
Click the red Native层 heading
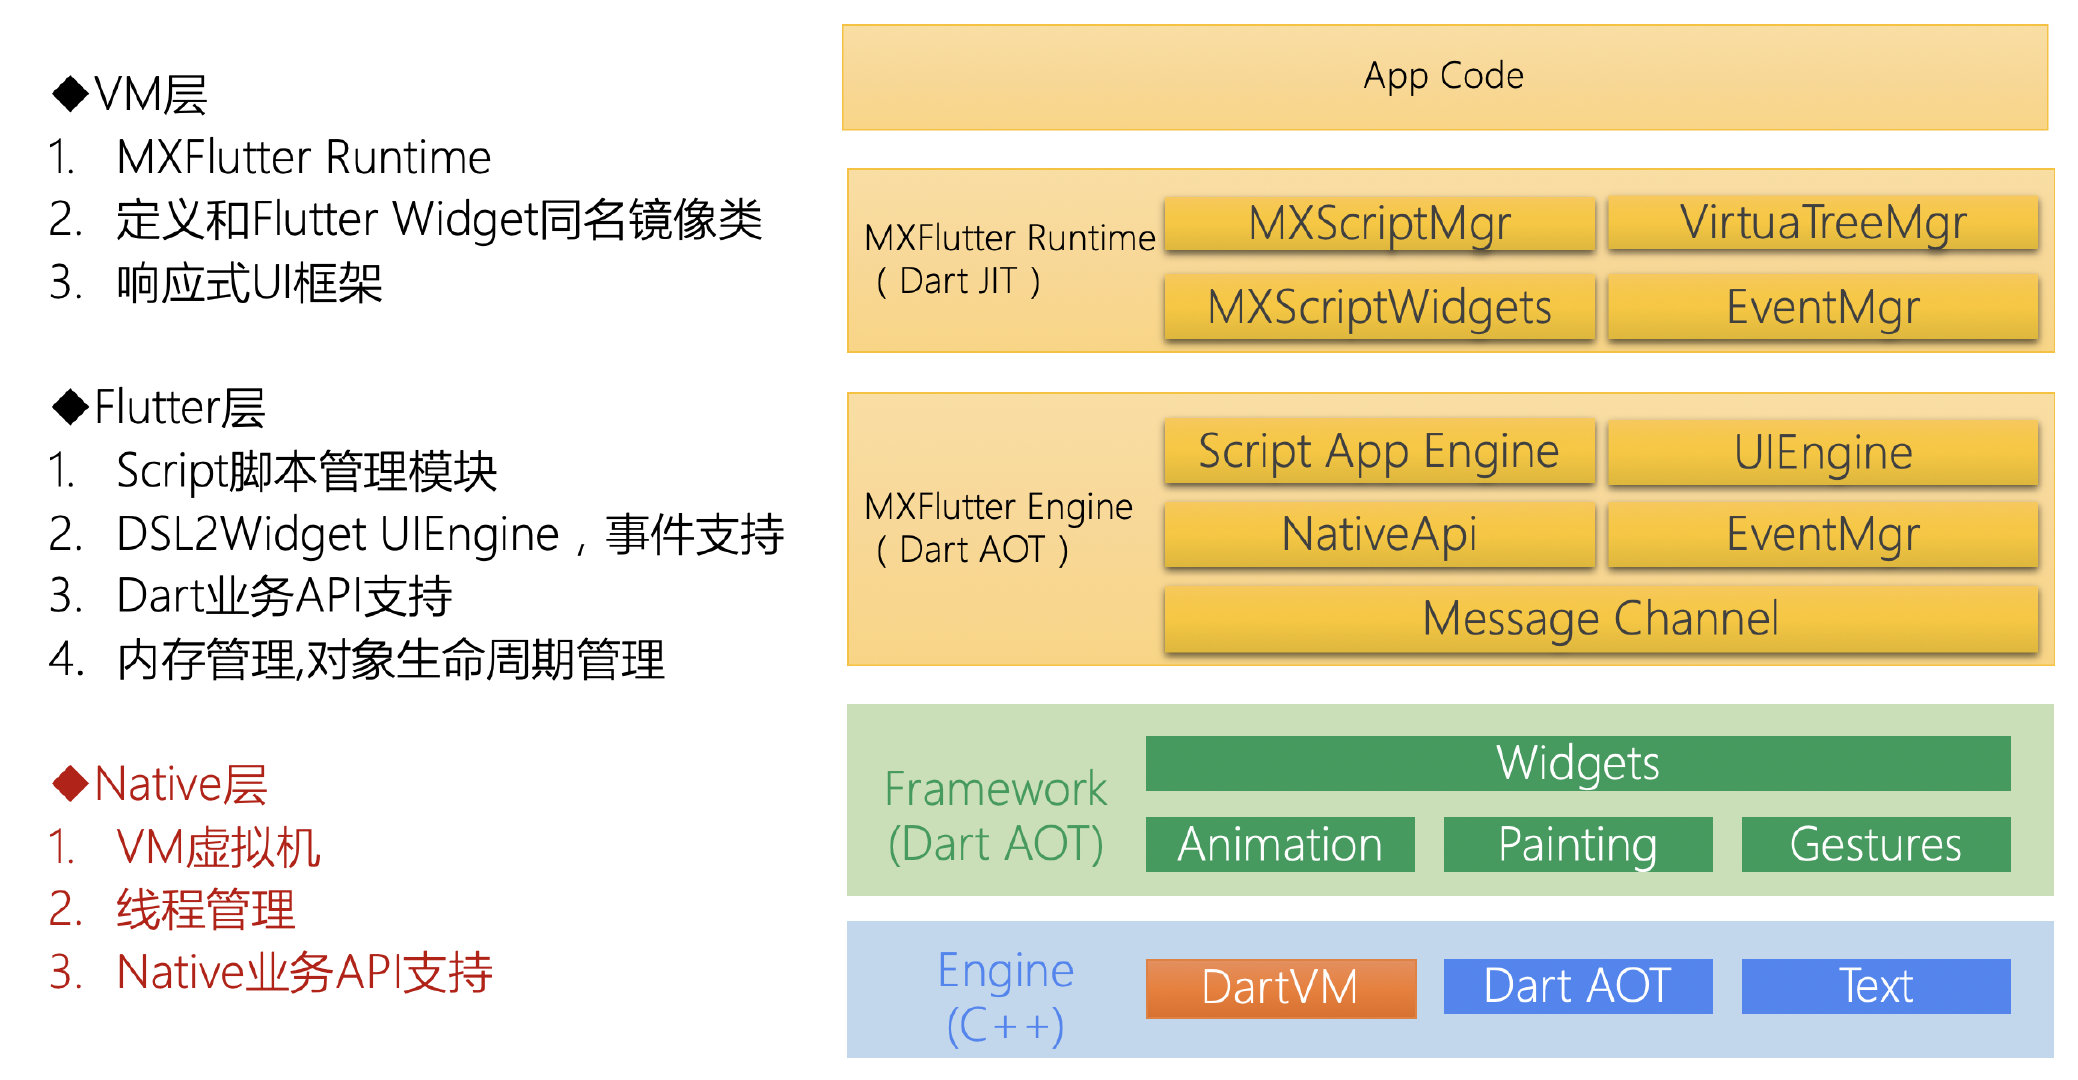[160, 784]
